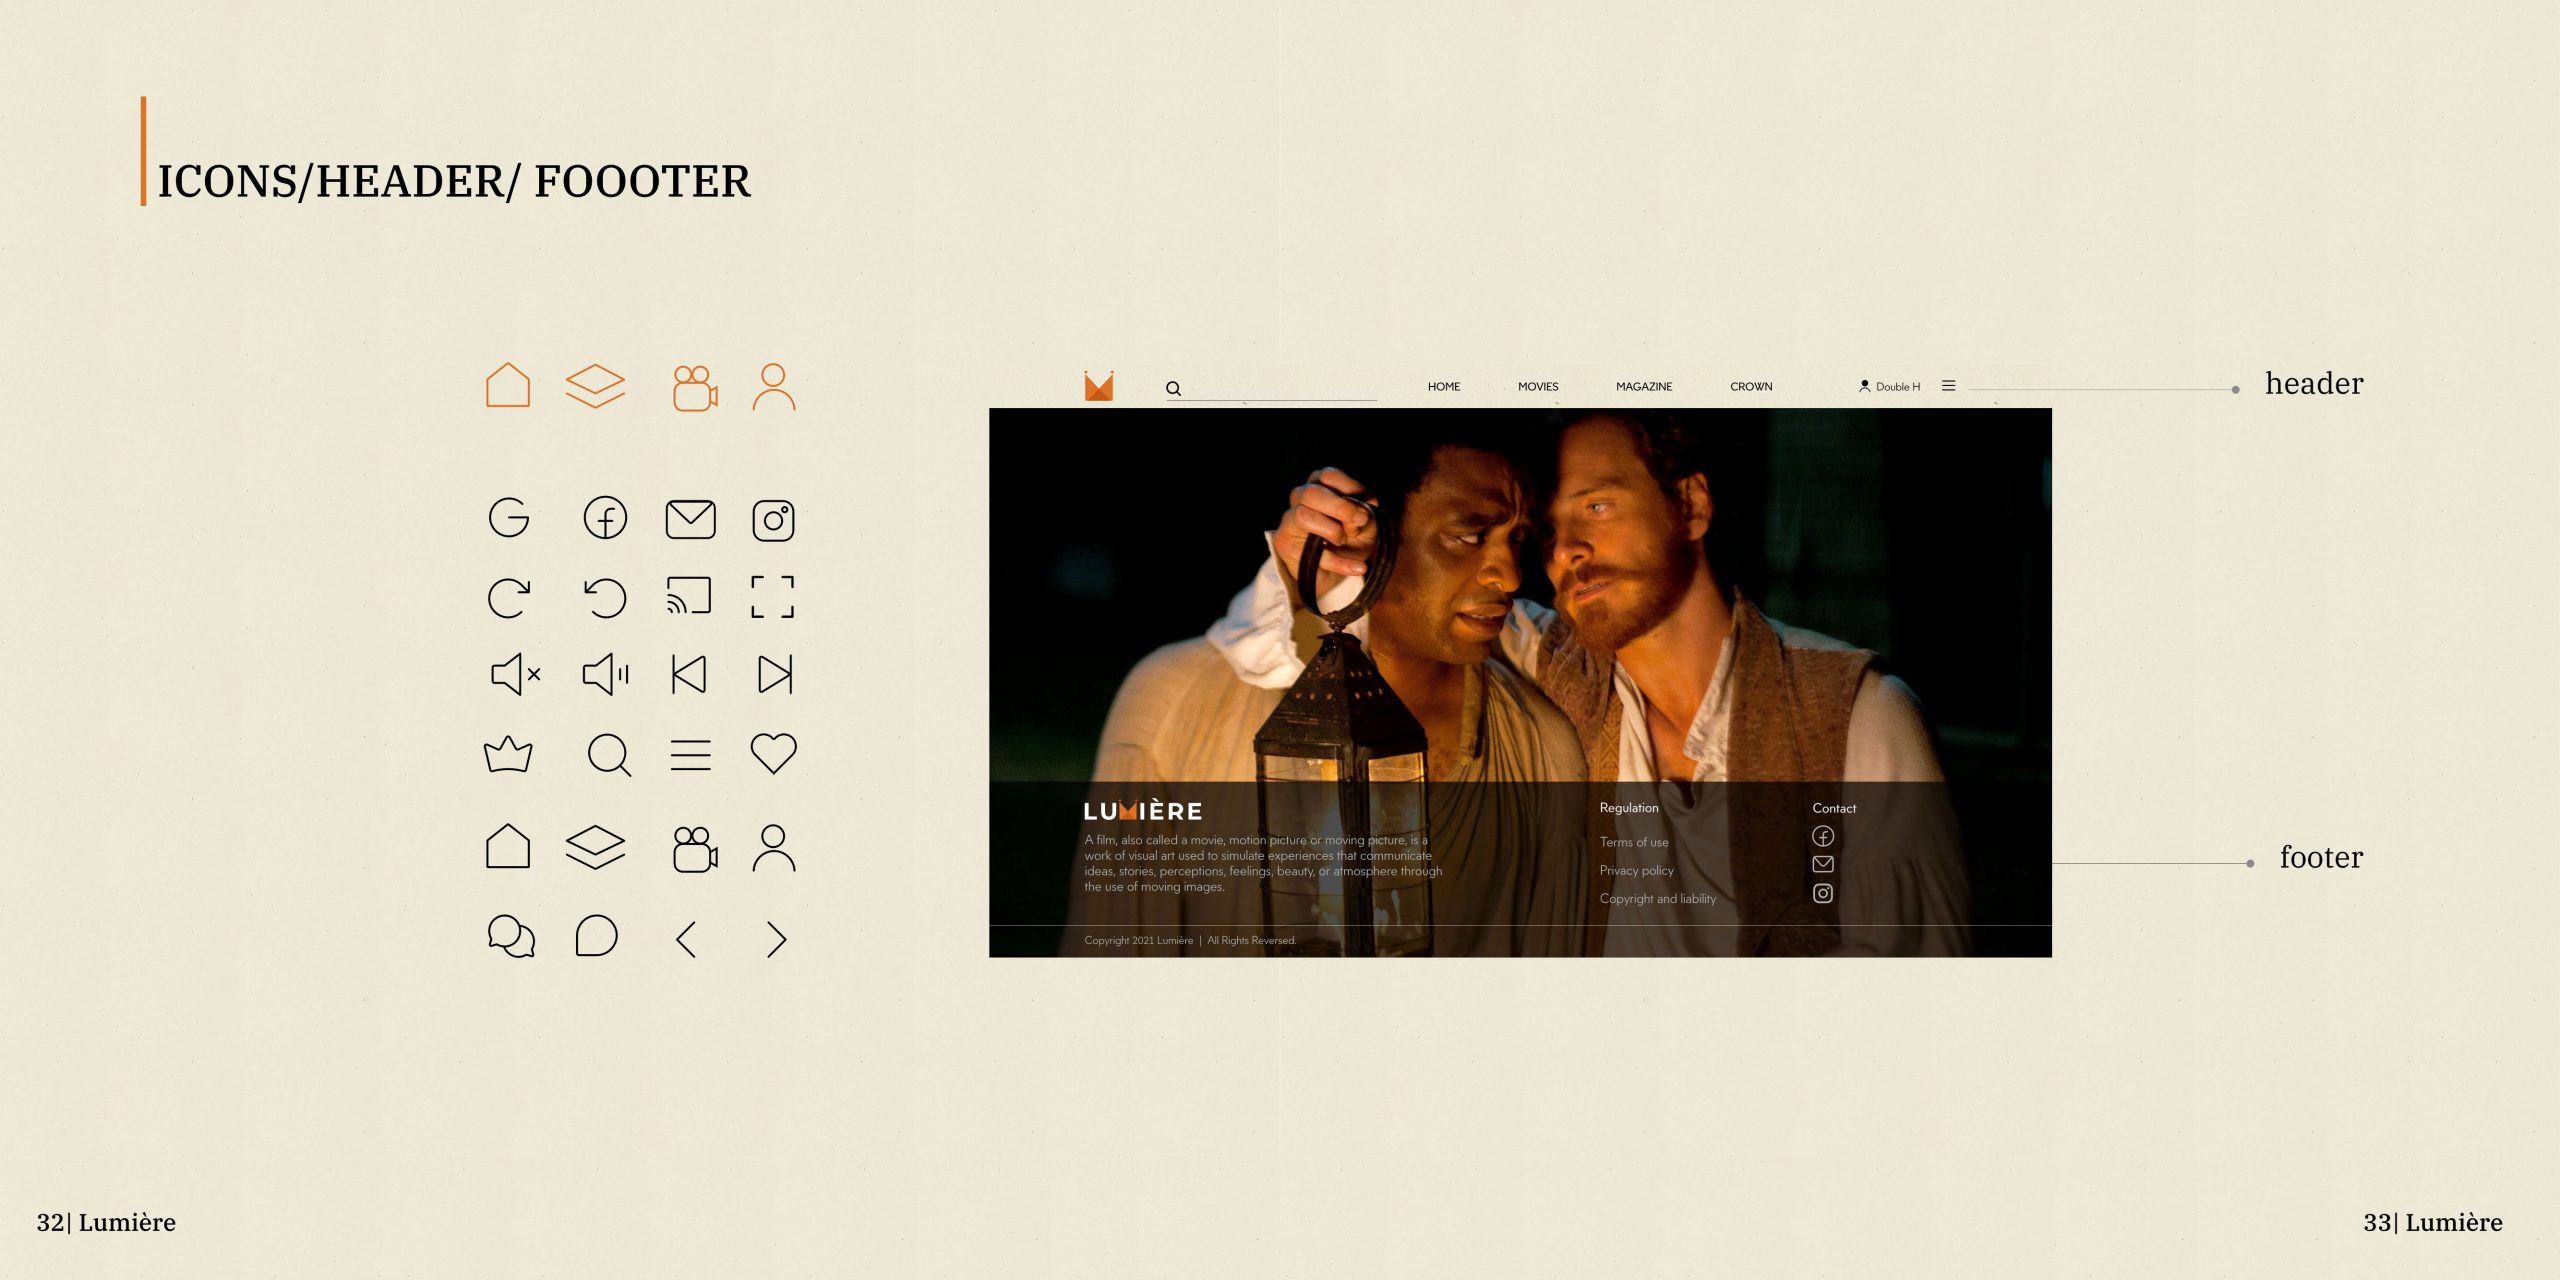Viewport: 2560px width, 1280px height.
Task: Click the skip to next icon
Action: (775, 675)
